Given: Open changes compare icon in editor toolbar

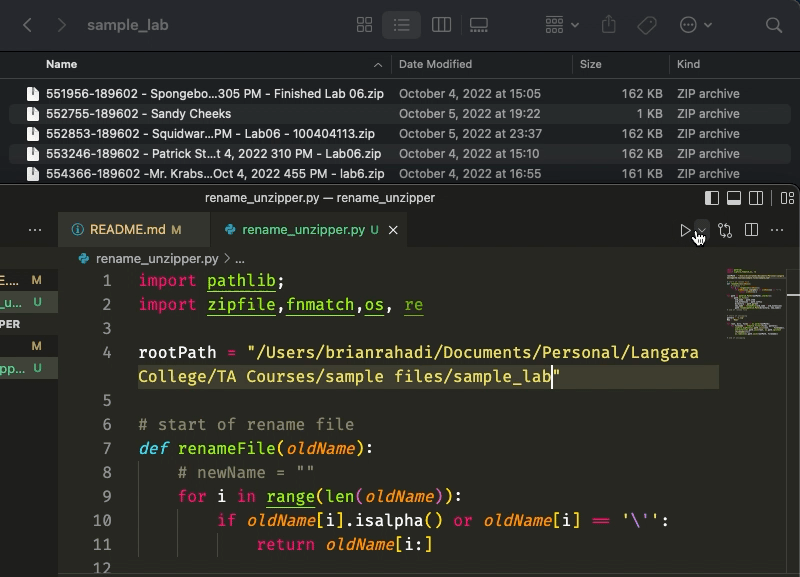Looking at the screenshot, I should pos(725,230).
